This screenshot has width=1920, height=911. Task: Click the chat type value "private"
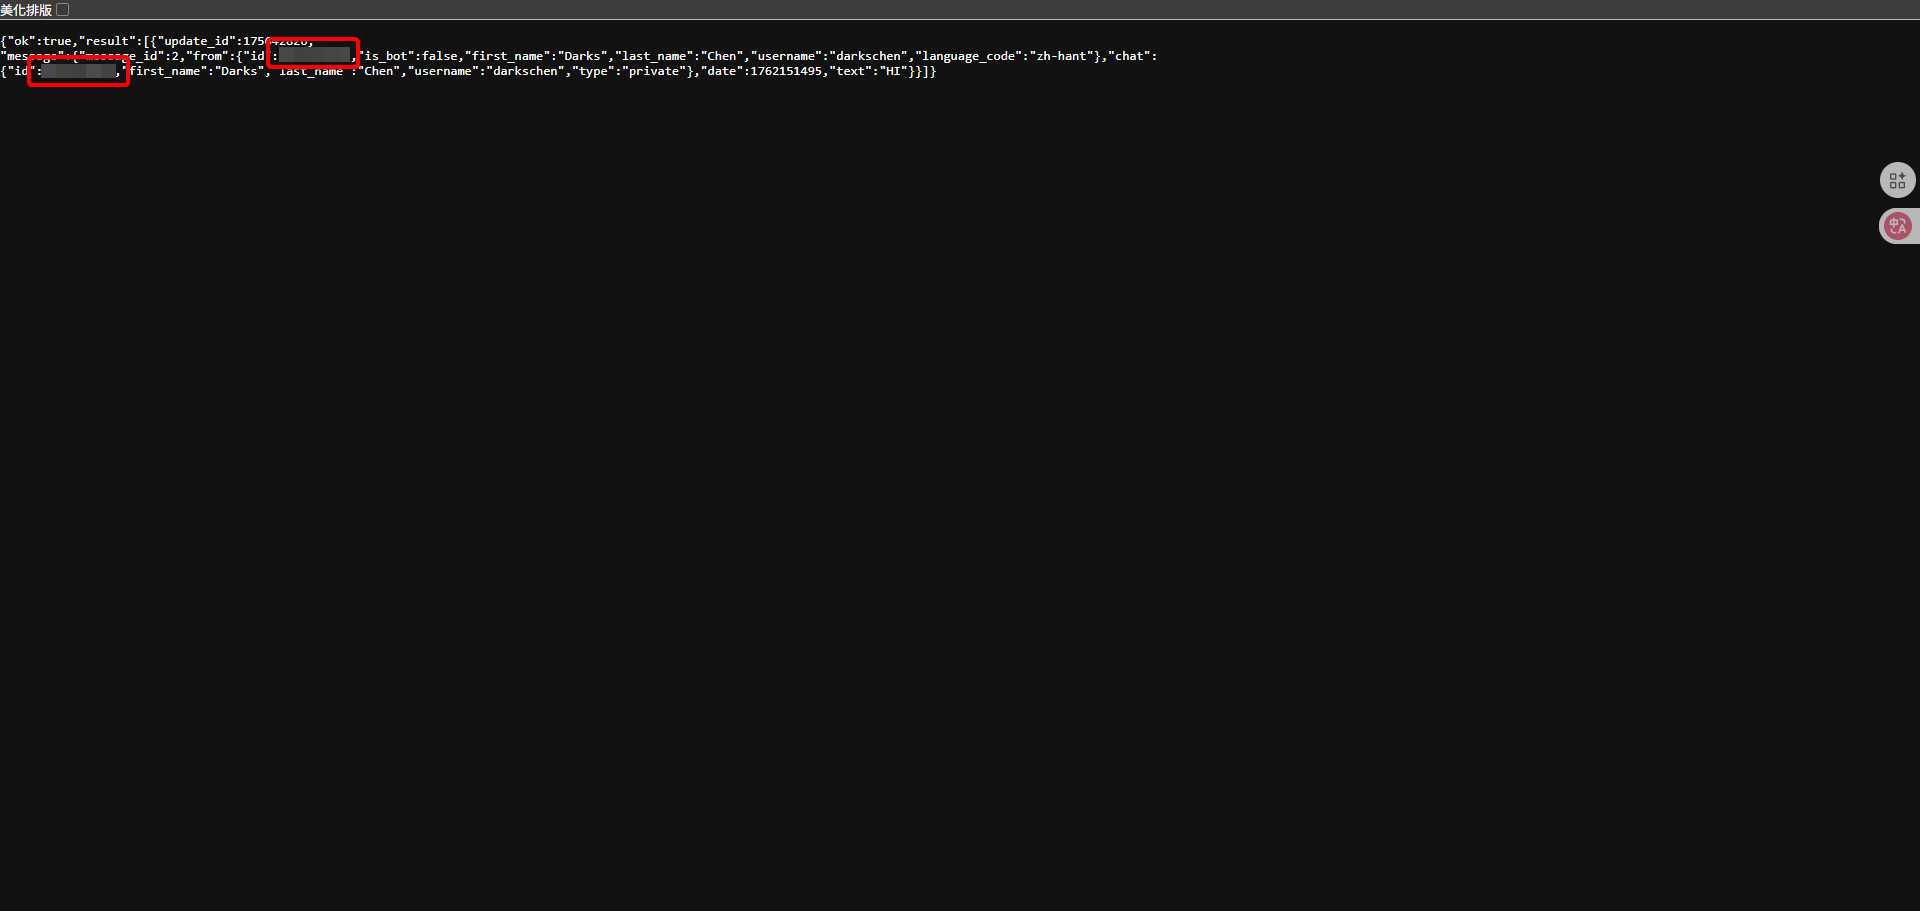click(657, 71)
